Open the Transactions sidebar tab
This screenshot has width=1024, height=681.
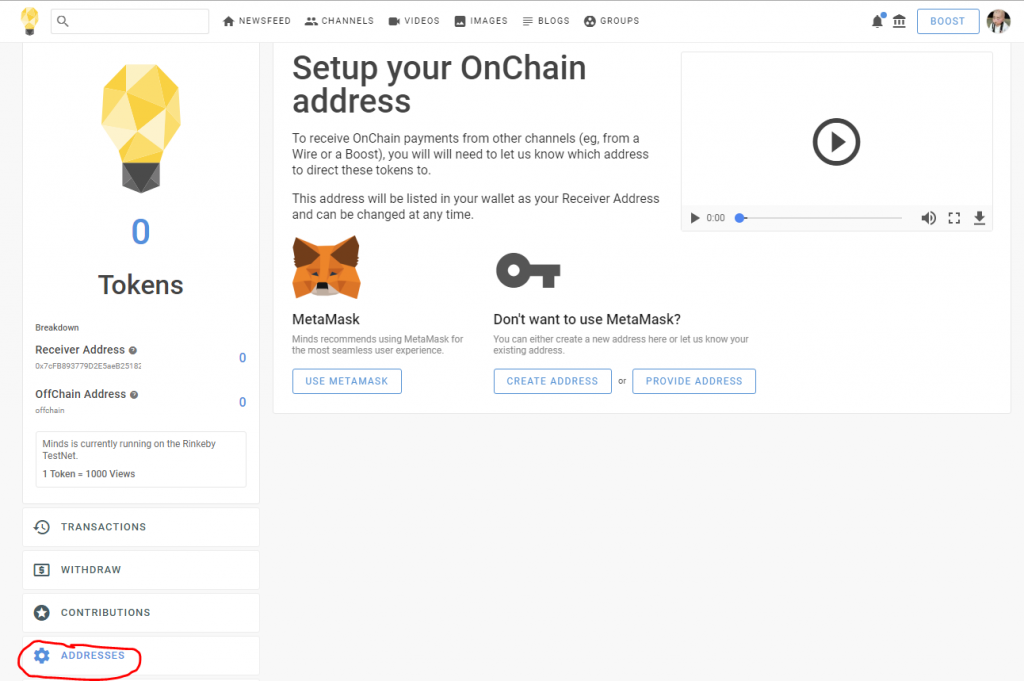point(141,527)
